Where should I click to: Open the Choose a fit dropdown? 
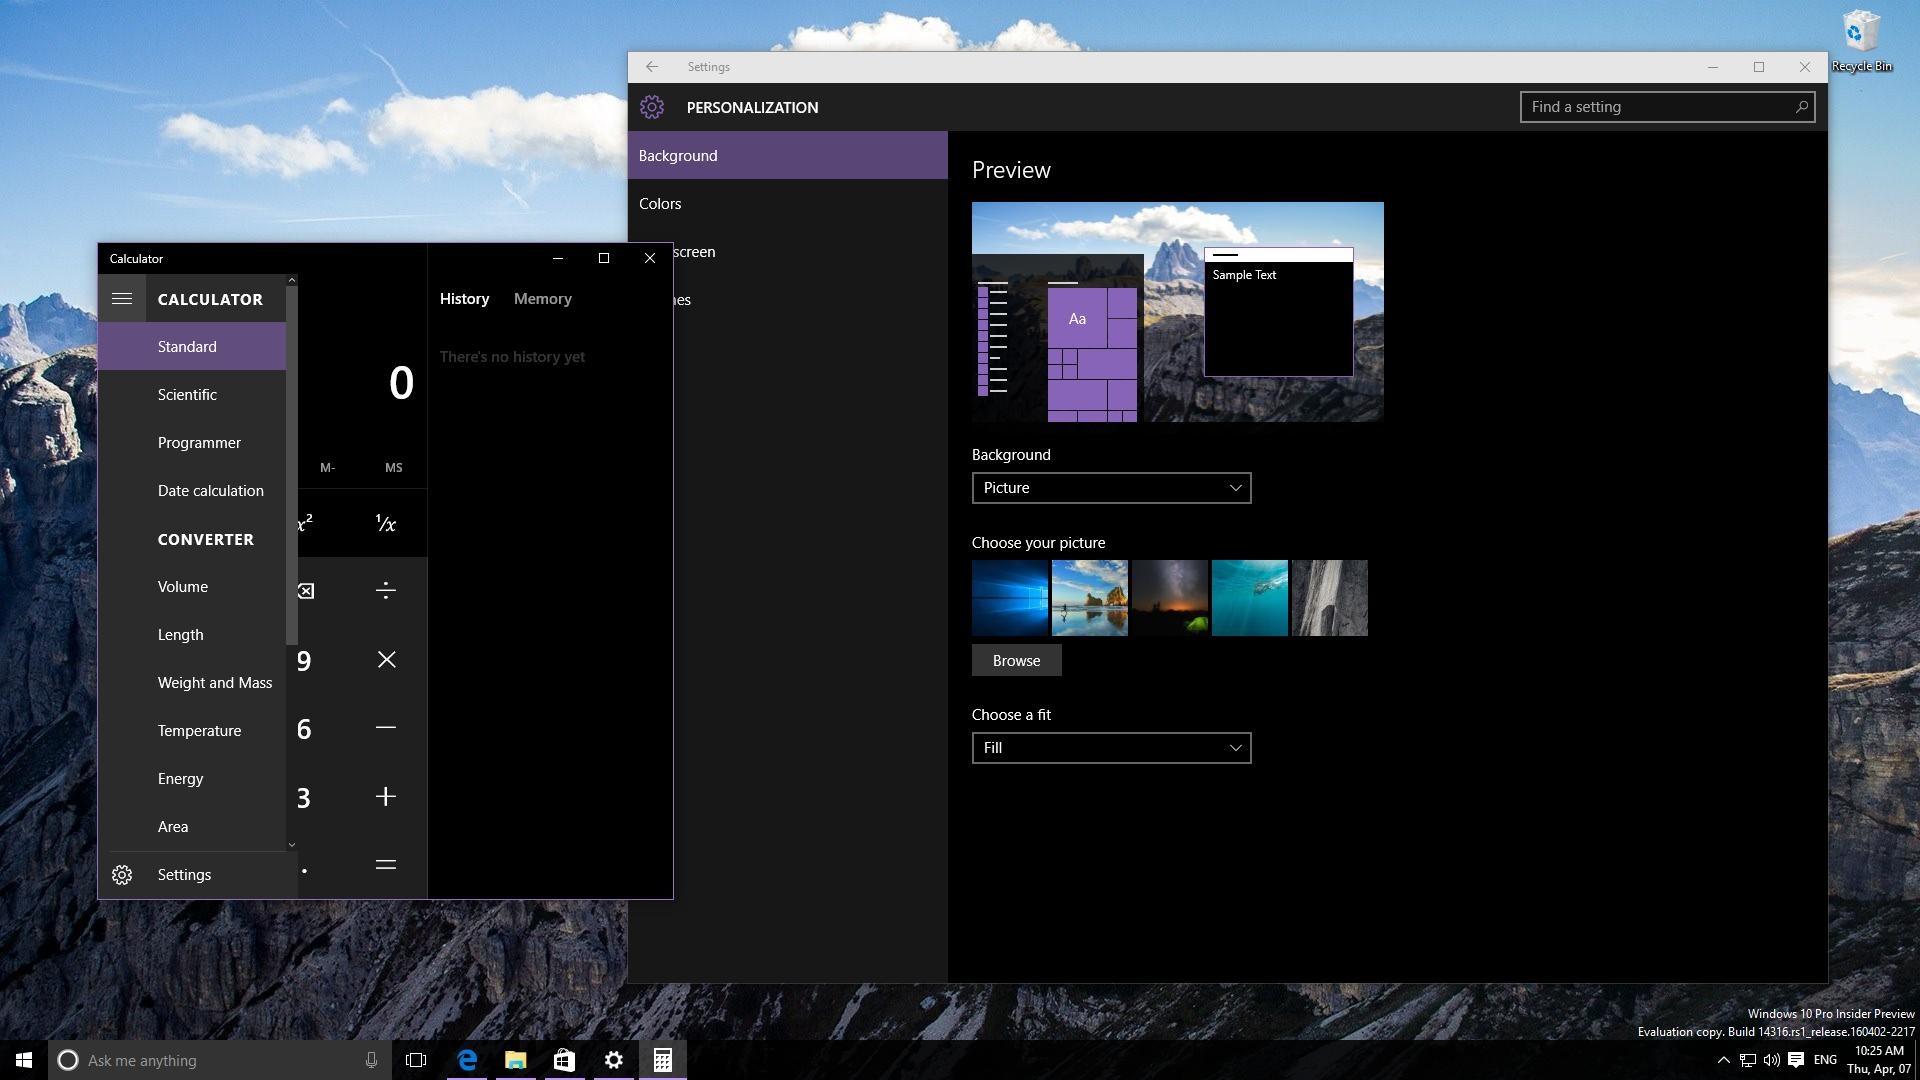point(1111,748)
